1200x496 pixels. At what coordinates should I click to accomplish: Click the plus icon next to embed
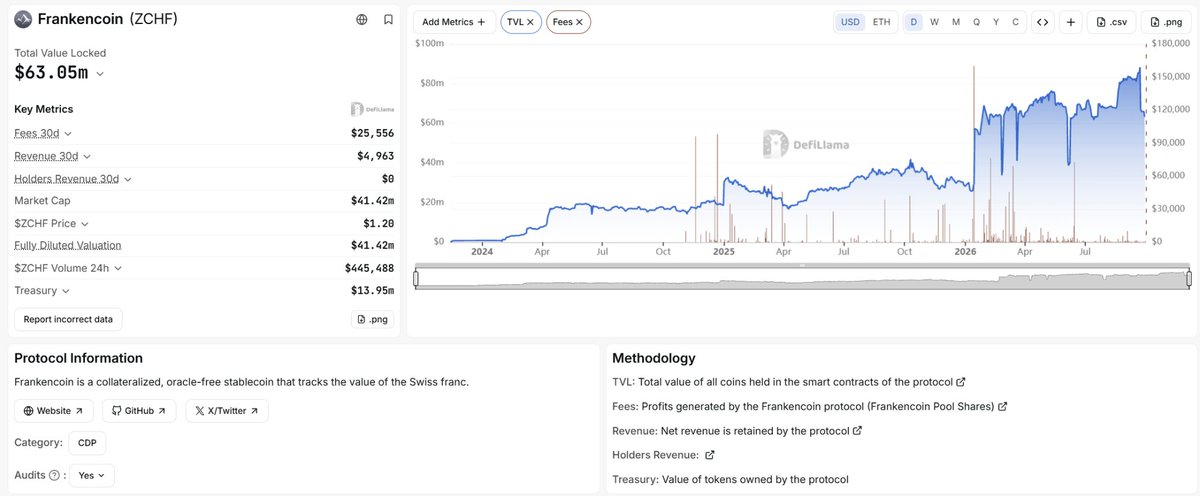pyautogui.click(x=1071, y=22)
